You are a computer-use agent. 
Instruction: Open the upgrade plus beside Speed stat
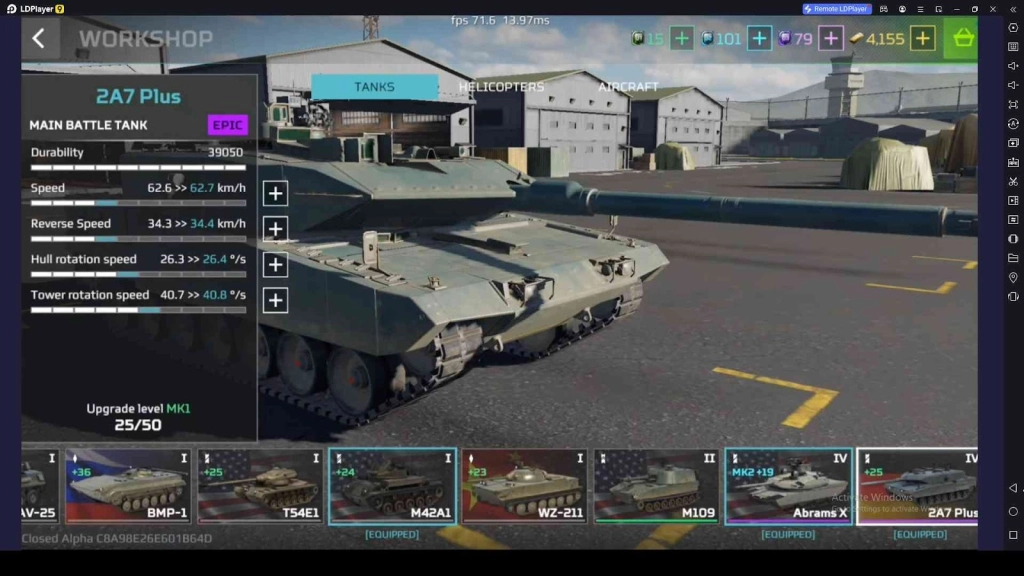[275, 193]
